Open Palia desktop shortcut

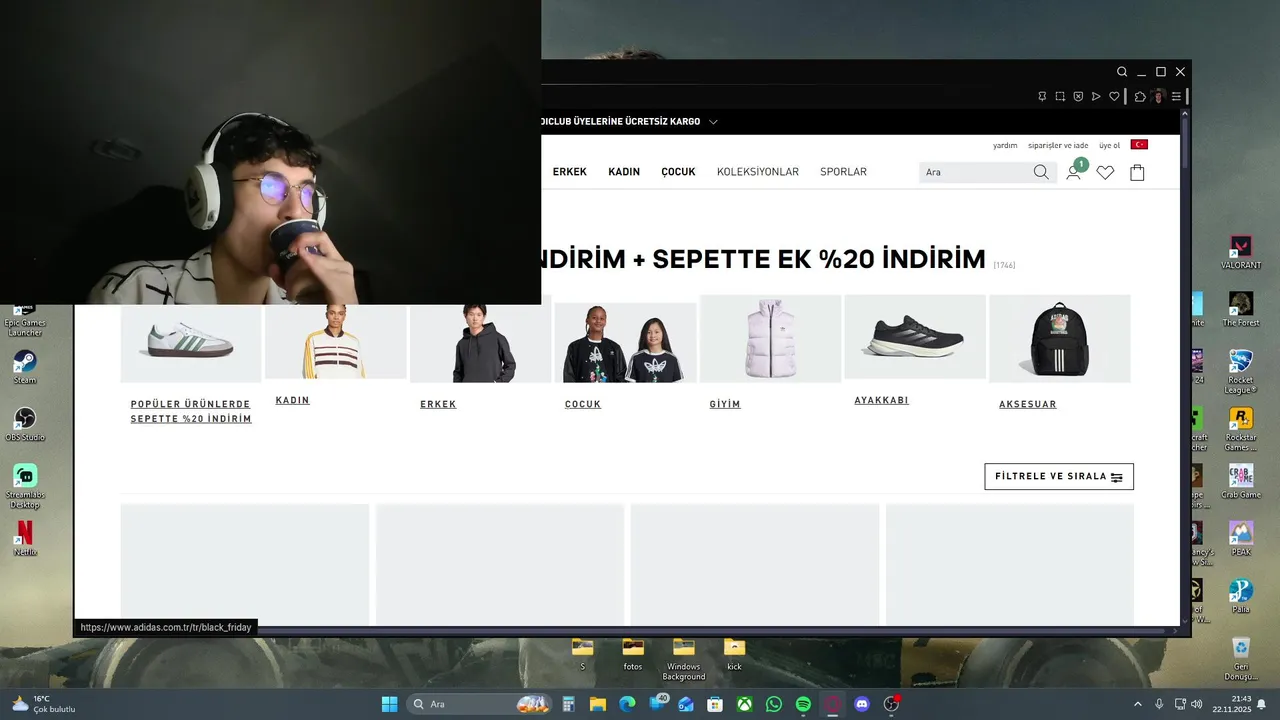tap(1241, 596)
